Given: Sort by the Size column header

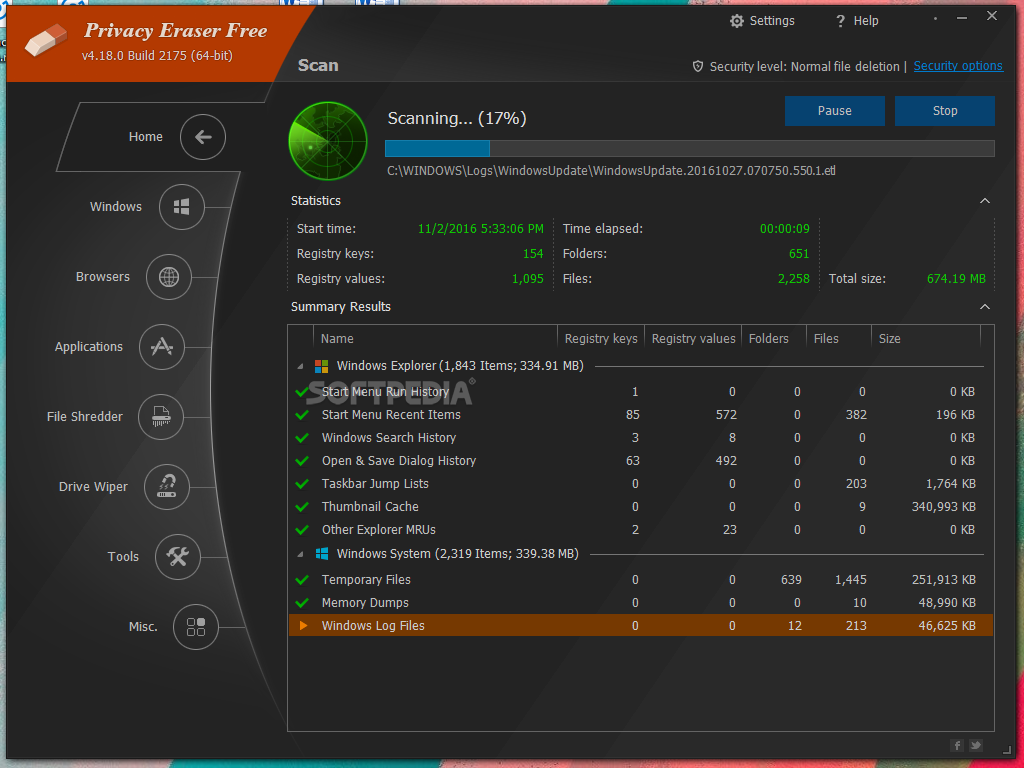Looking at the screenshot, I should [926, 339].
